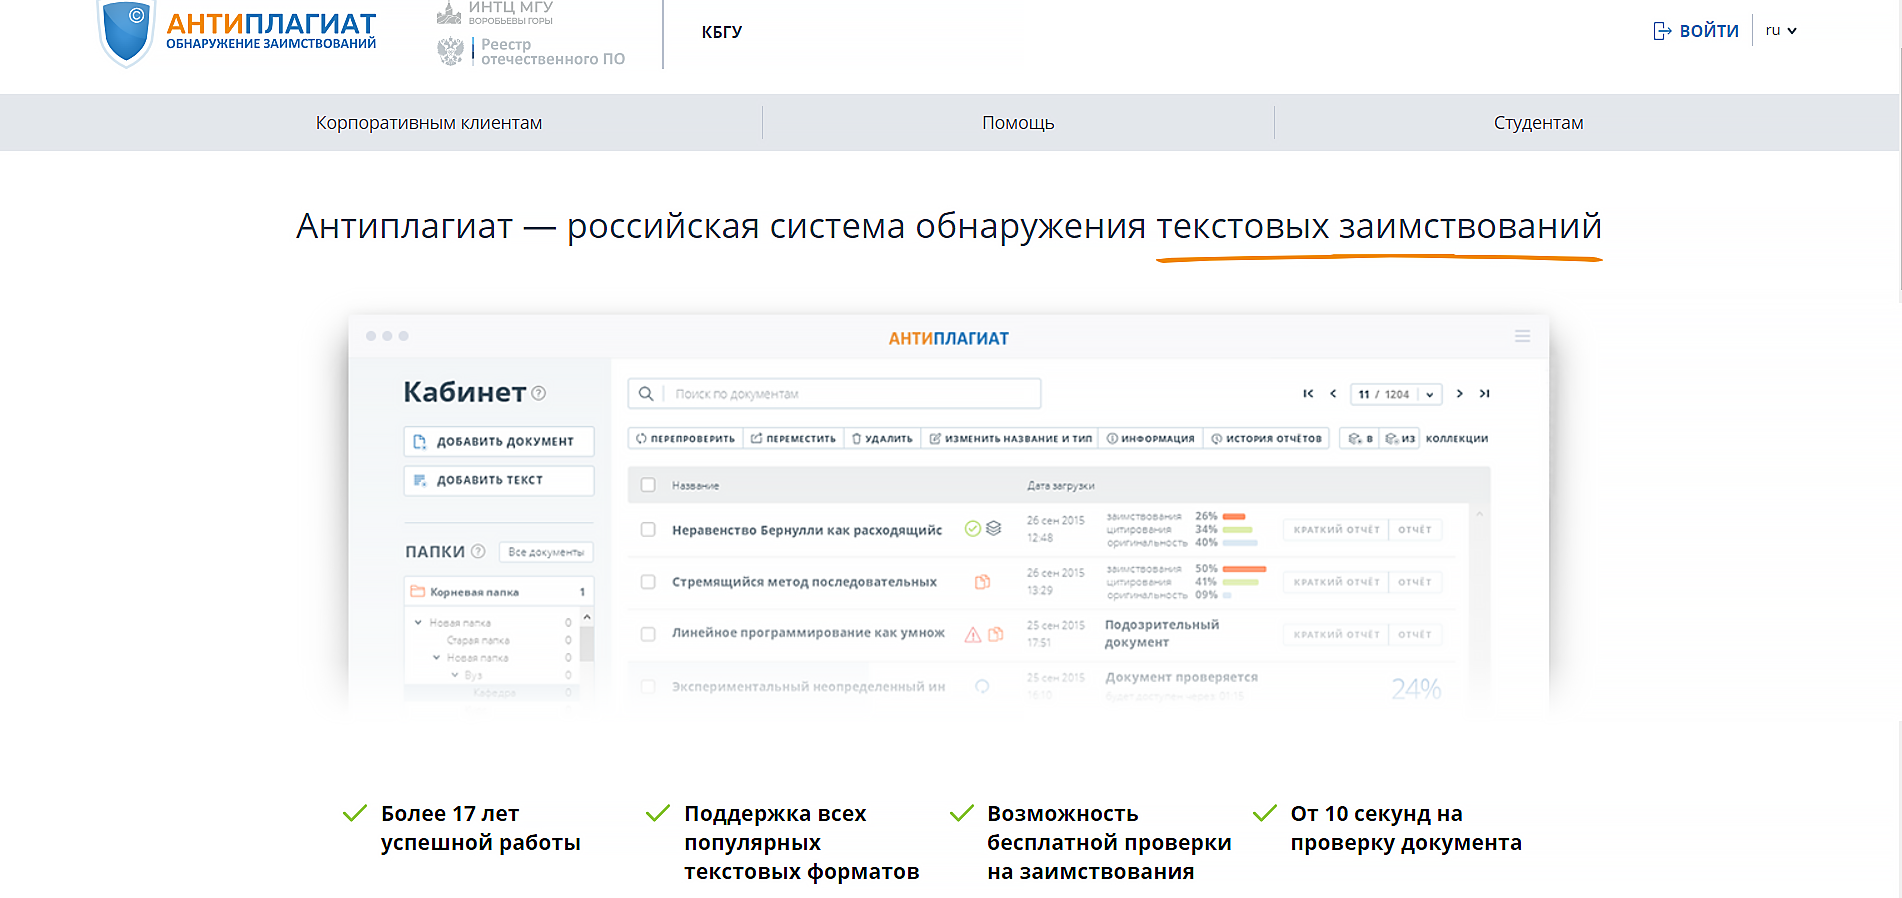Click orange copy icon on Линейное программирование row
The width and height of the screenshot is (1902, 898).
[995, 634]
